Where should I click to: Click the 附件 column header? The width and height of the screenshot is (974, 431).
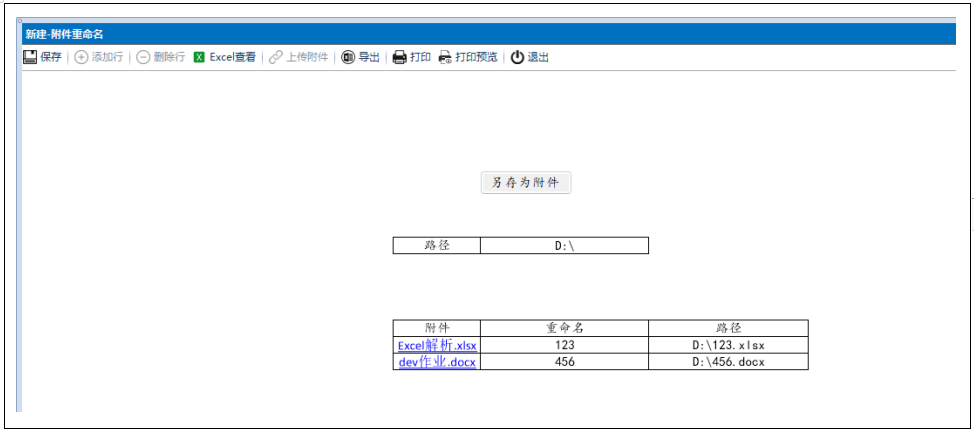pos(437,328)
